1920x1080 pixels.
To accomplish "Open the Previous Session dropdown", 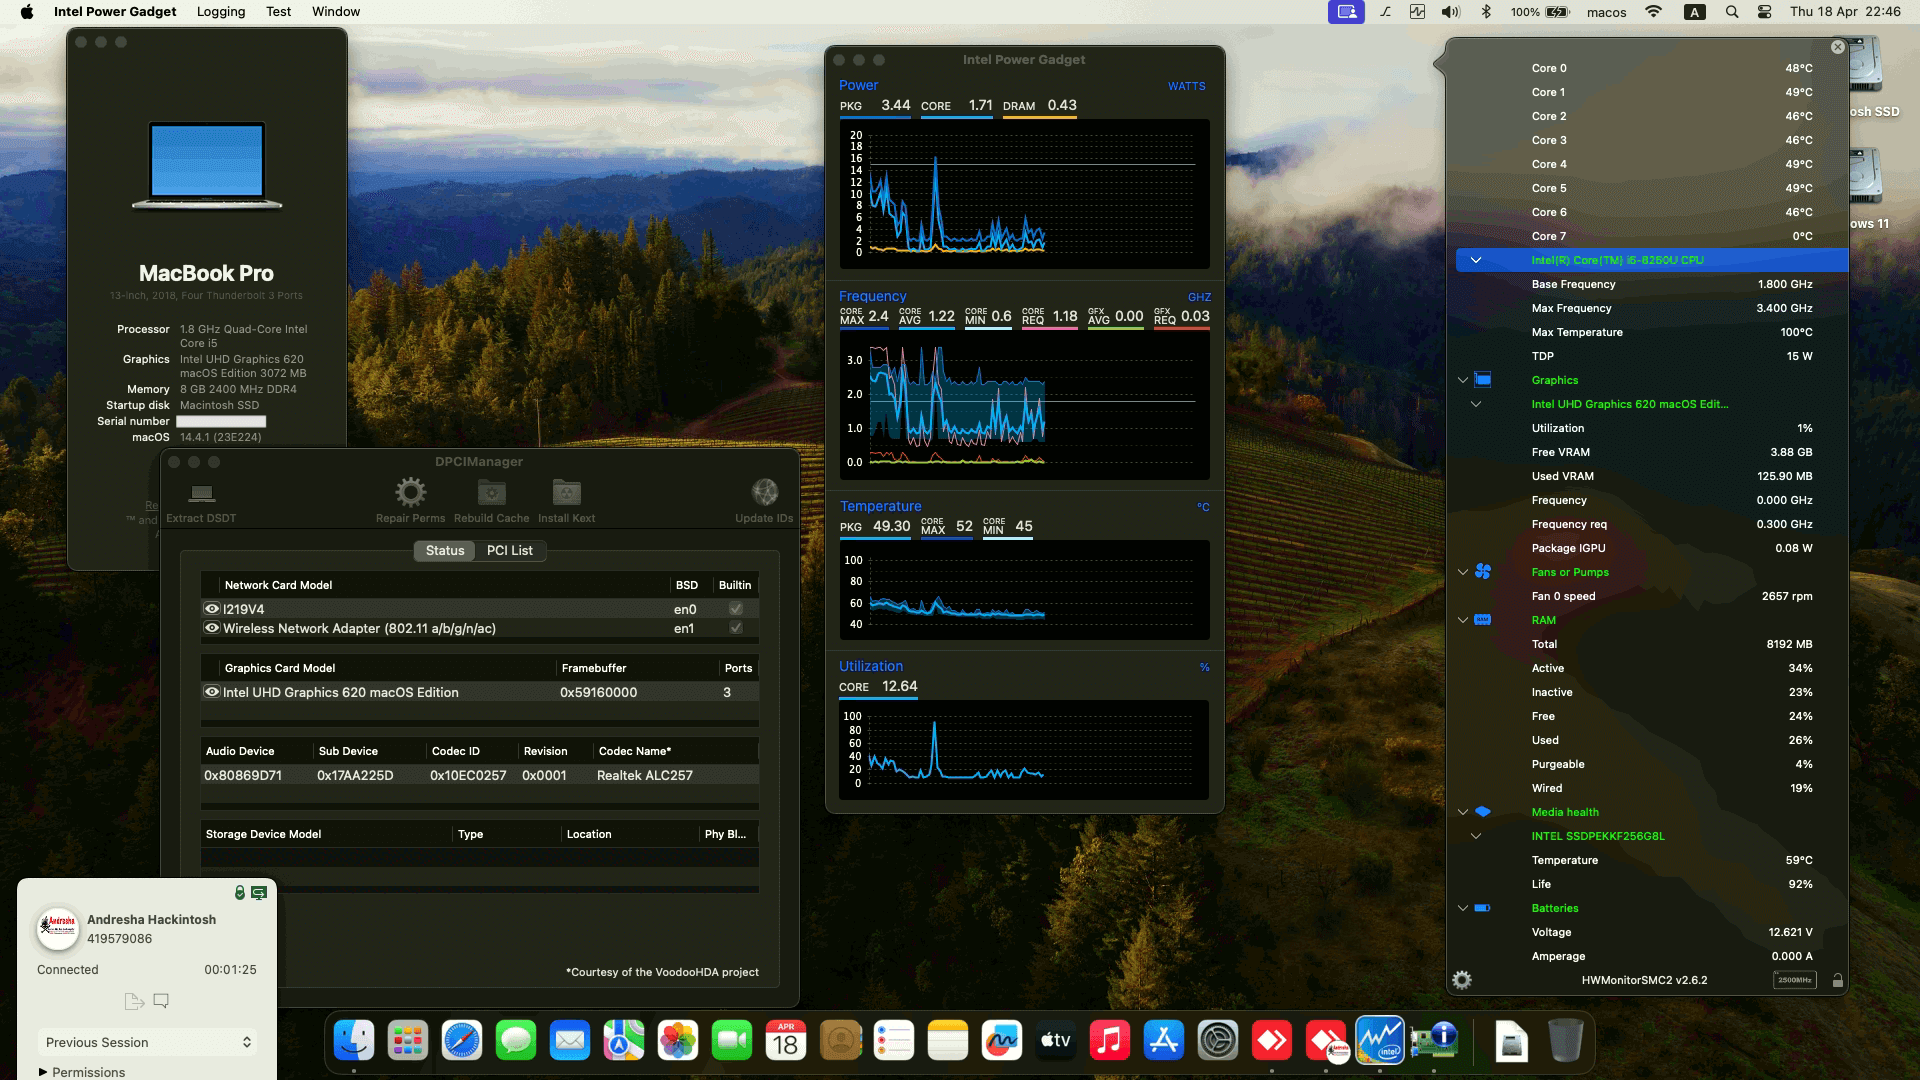I will (x=146, y=1042).
